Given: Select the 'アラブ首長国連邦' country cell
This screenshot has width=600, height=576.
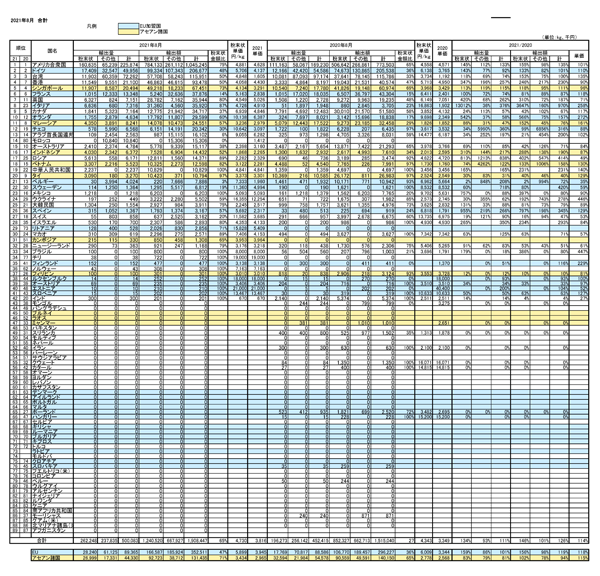Looking at the screenshot, I should [52, 135].
